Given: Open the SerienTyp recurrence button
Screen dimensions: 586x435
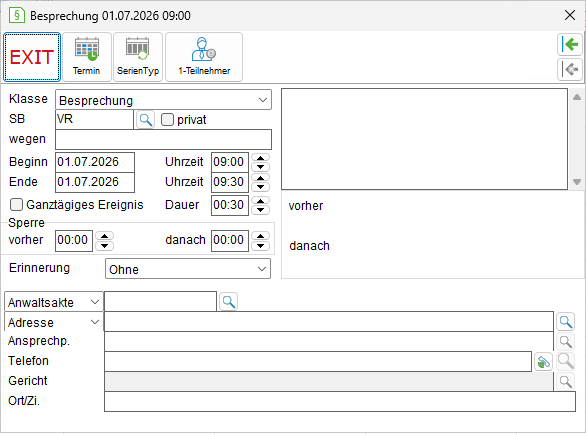Looking at the screenshot, I should (x=138, y=57).
